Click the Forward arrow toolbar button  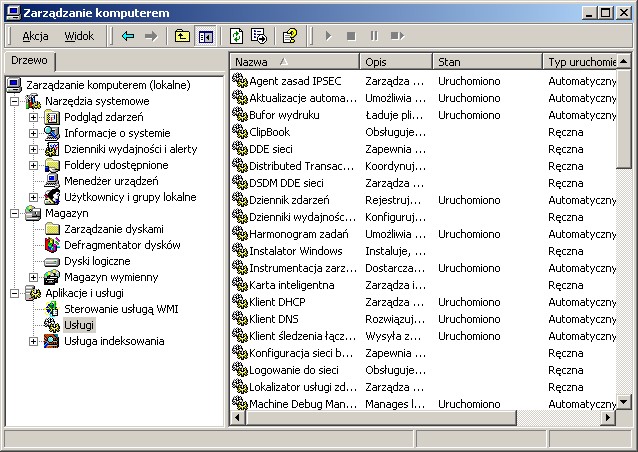click(151, 36)
